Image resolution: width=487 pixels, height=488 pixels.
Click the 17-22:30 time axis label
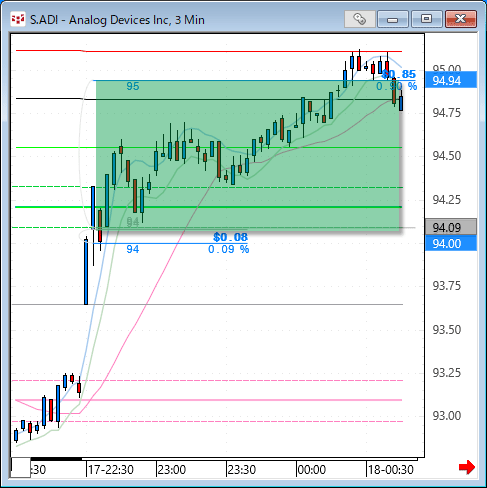pos(111,470)
